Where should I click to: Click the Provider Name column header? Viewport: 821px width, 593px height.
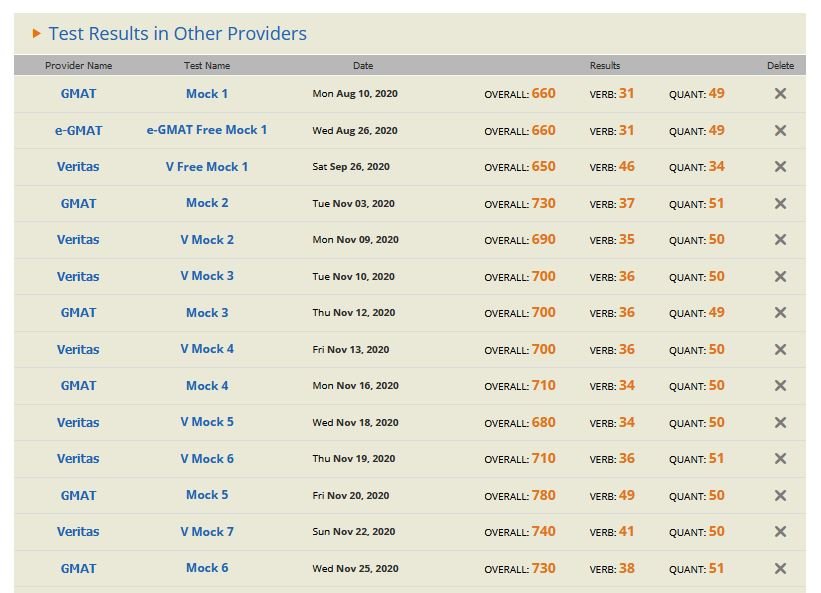(78, 66)
